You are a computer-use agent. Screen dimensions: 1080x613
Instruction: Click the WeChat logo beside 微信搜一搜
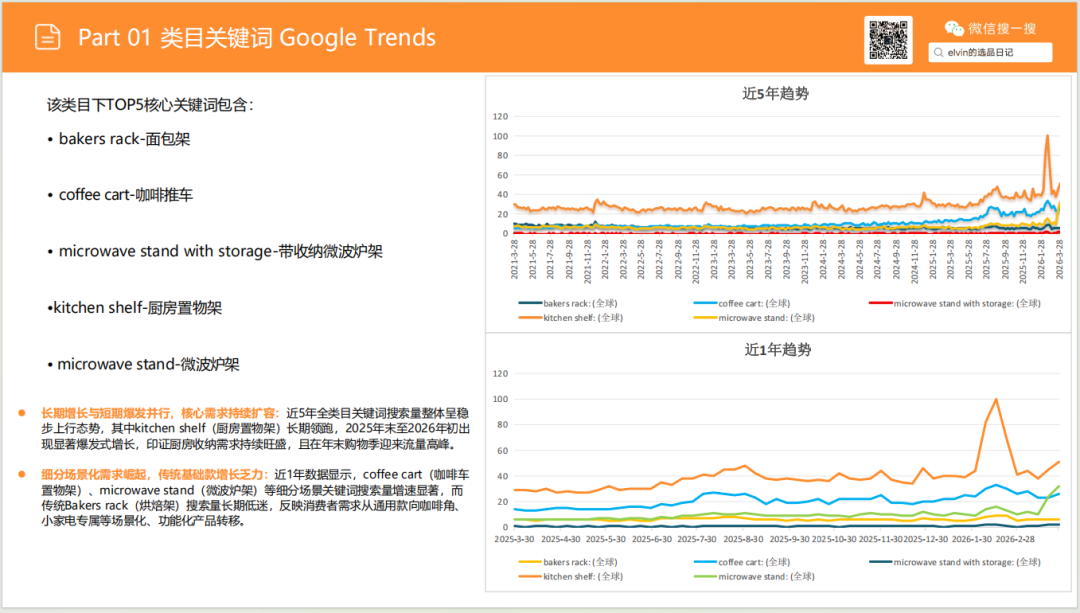coord(955,29)
